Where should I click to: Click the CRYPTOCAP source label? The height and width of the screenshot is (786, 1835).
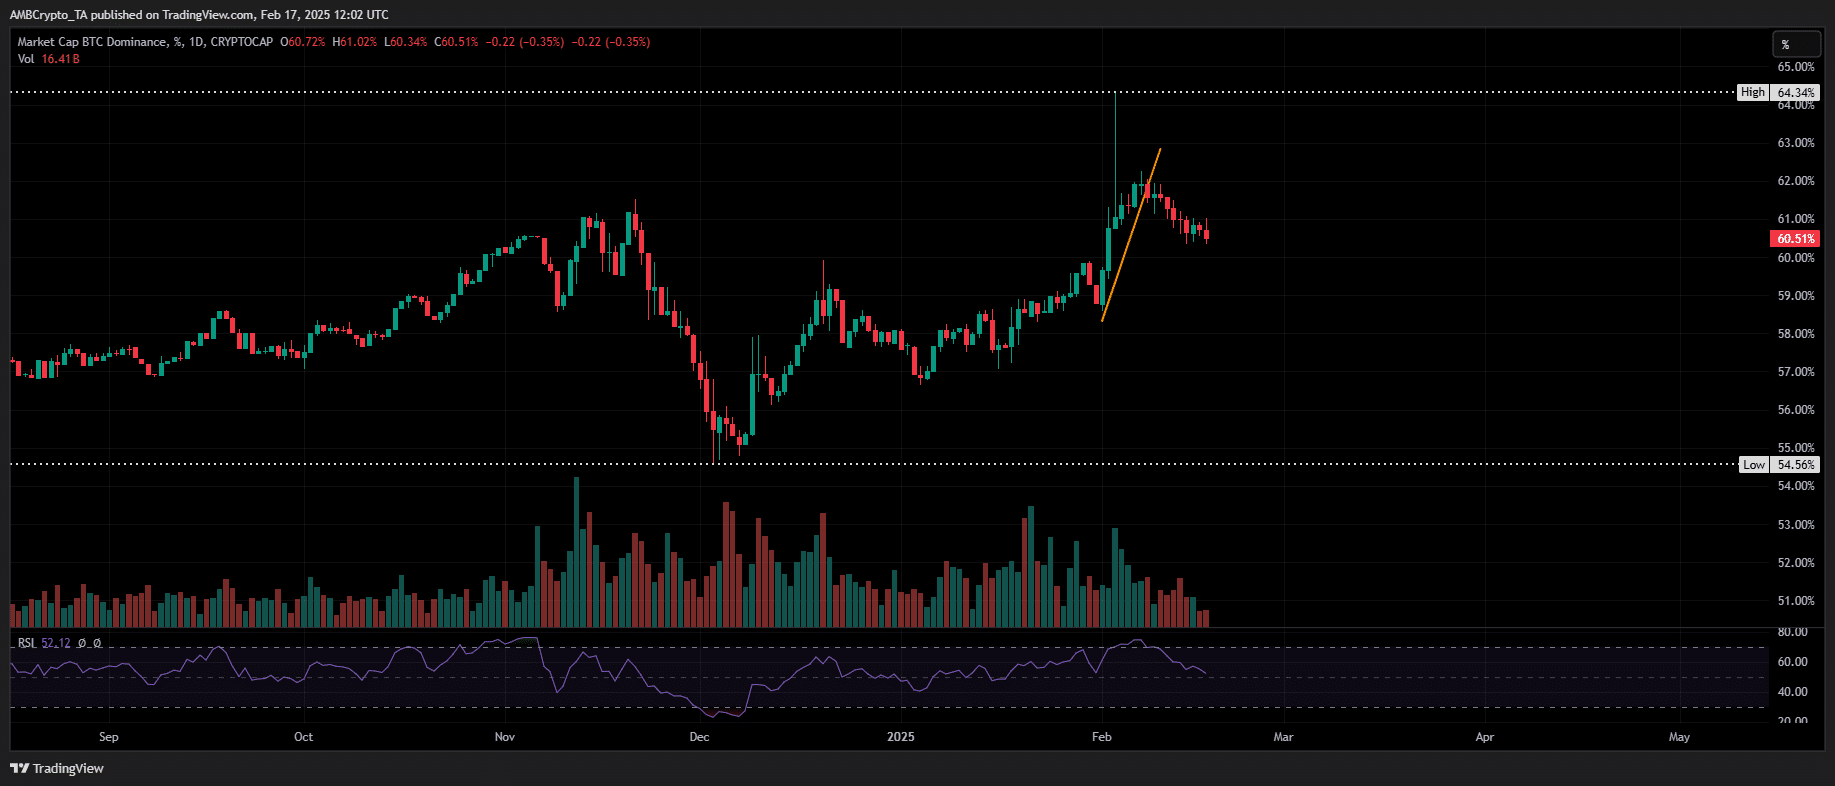241,42
